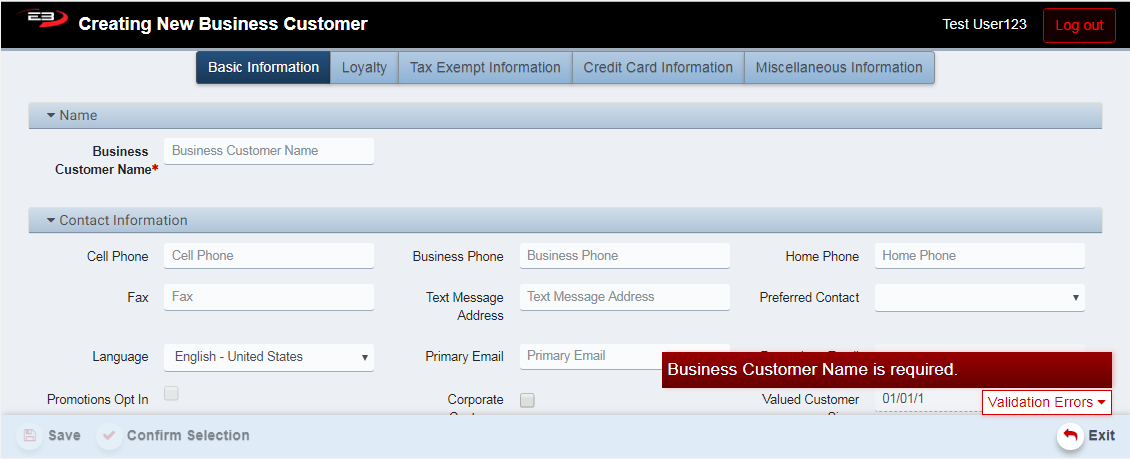The image size is (1130, 459).
Task: Click the Confirm Selection checkmark icon
Action: (x=109, y=435)
